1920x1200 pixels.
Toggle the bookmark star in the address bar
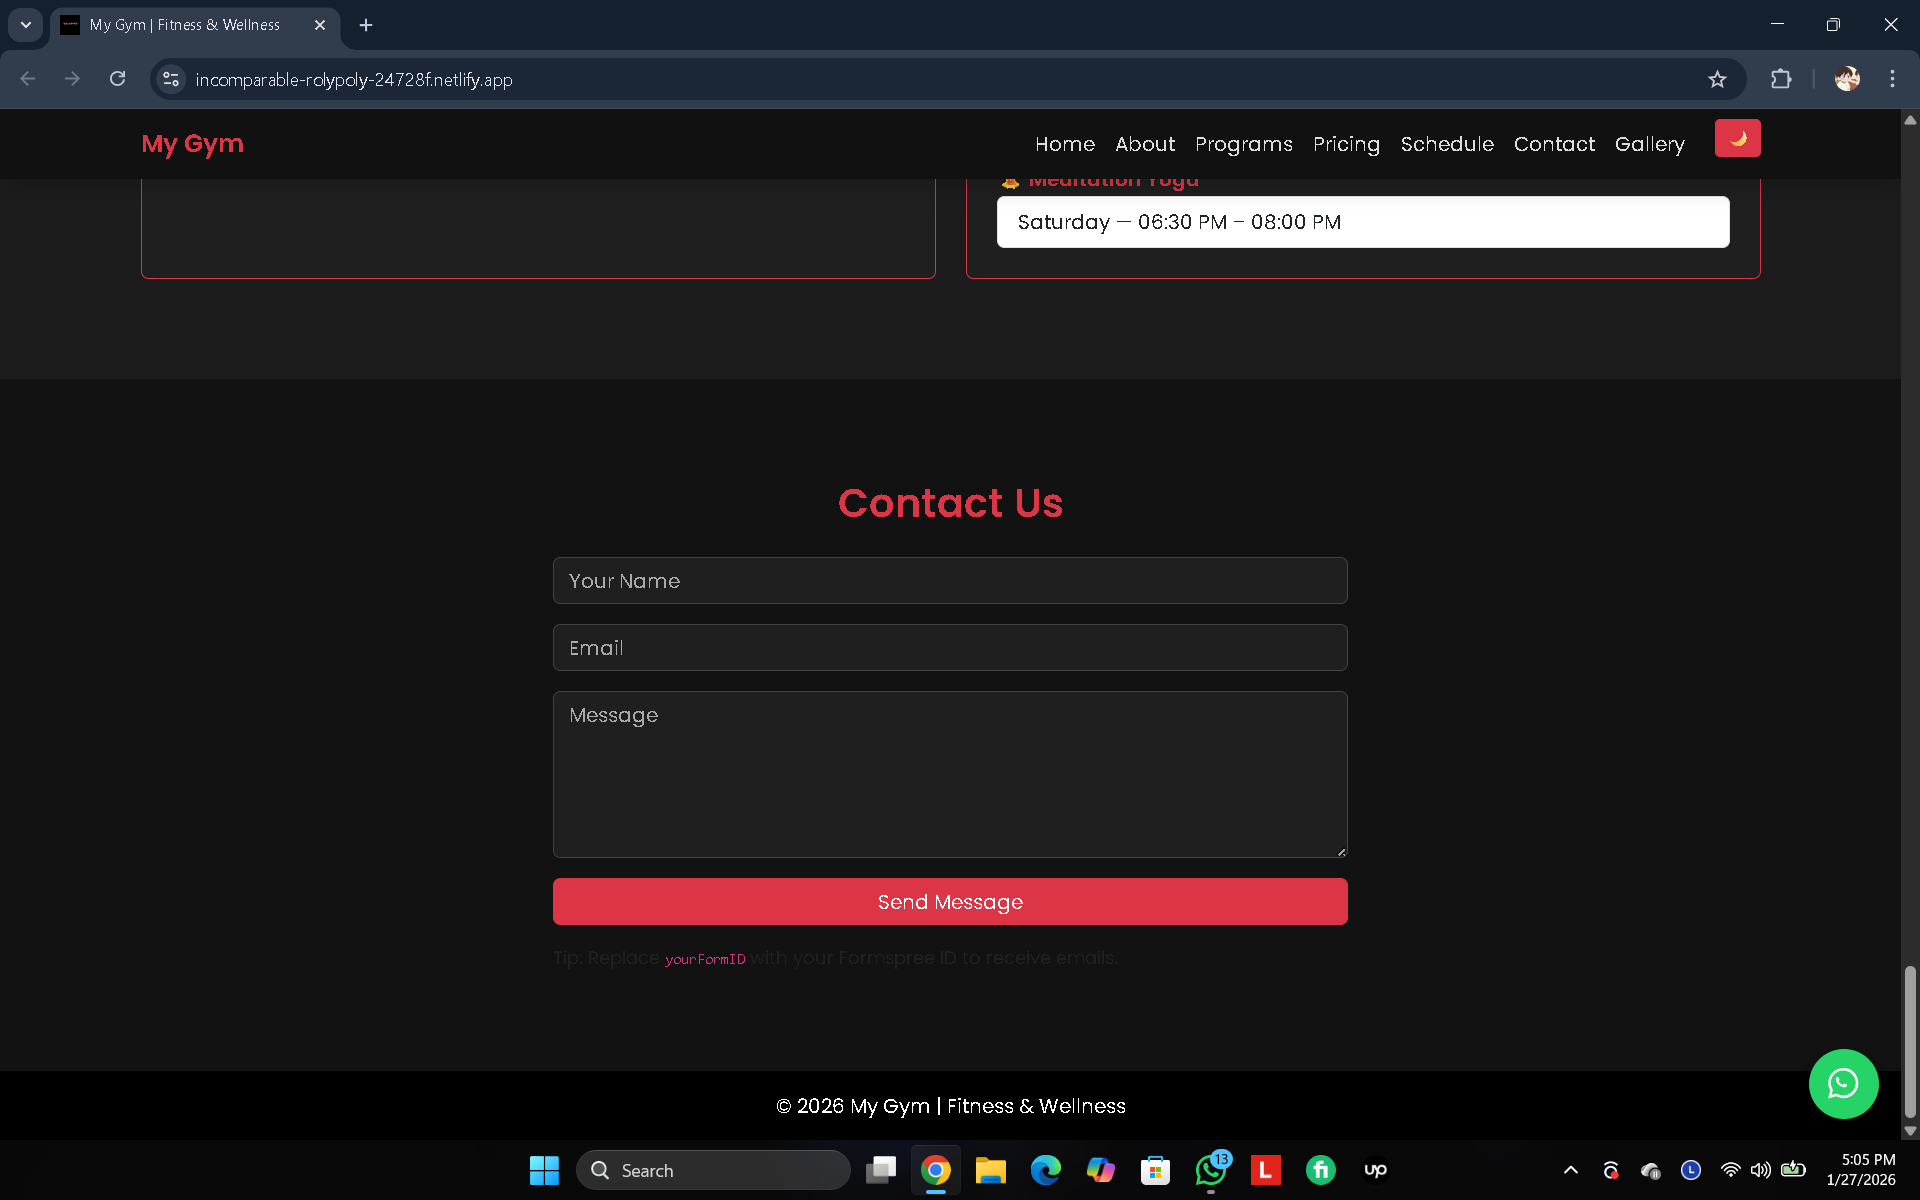click(1718, 79)
